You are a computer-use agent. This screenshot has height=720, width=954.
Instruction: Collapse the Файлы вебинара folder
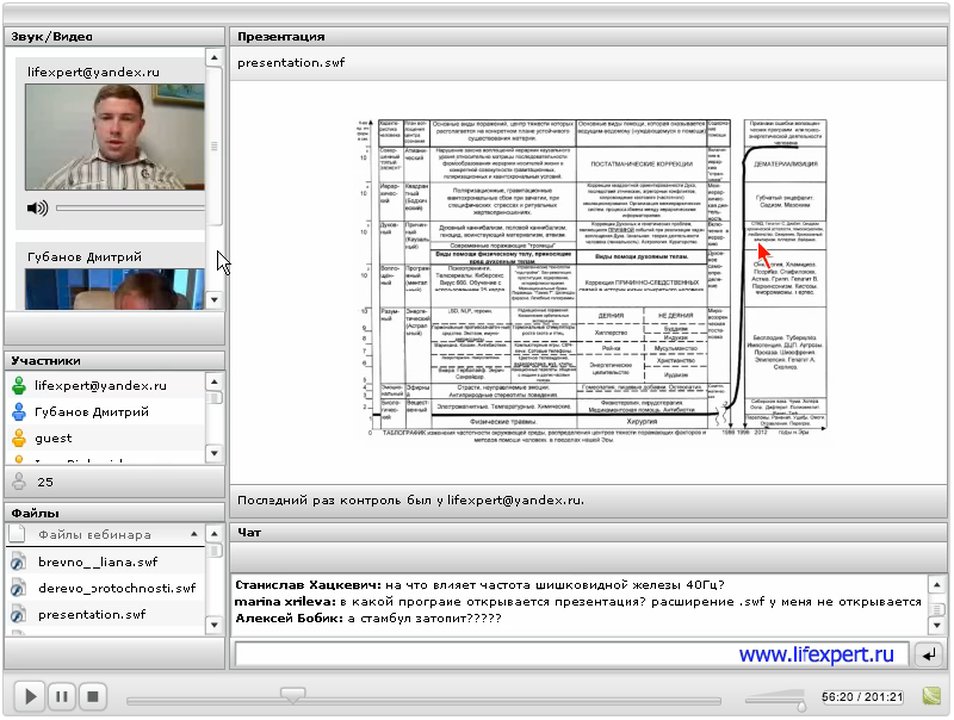[x=193, y=534]
